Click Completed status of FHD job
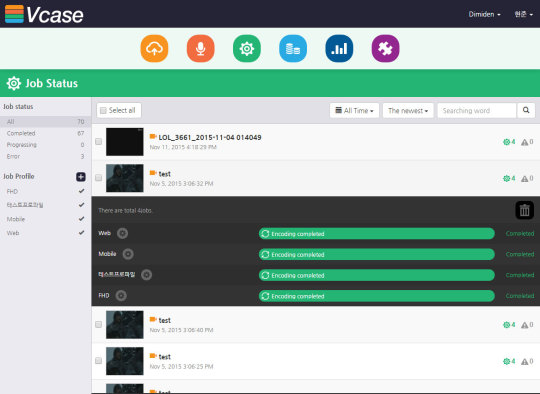Image resolution: width=540 pixels, height=394 pixels. pos(520,296)
